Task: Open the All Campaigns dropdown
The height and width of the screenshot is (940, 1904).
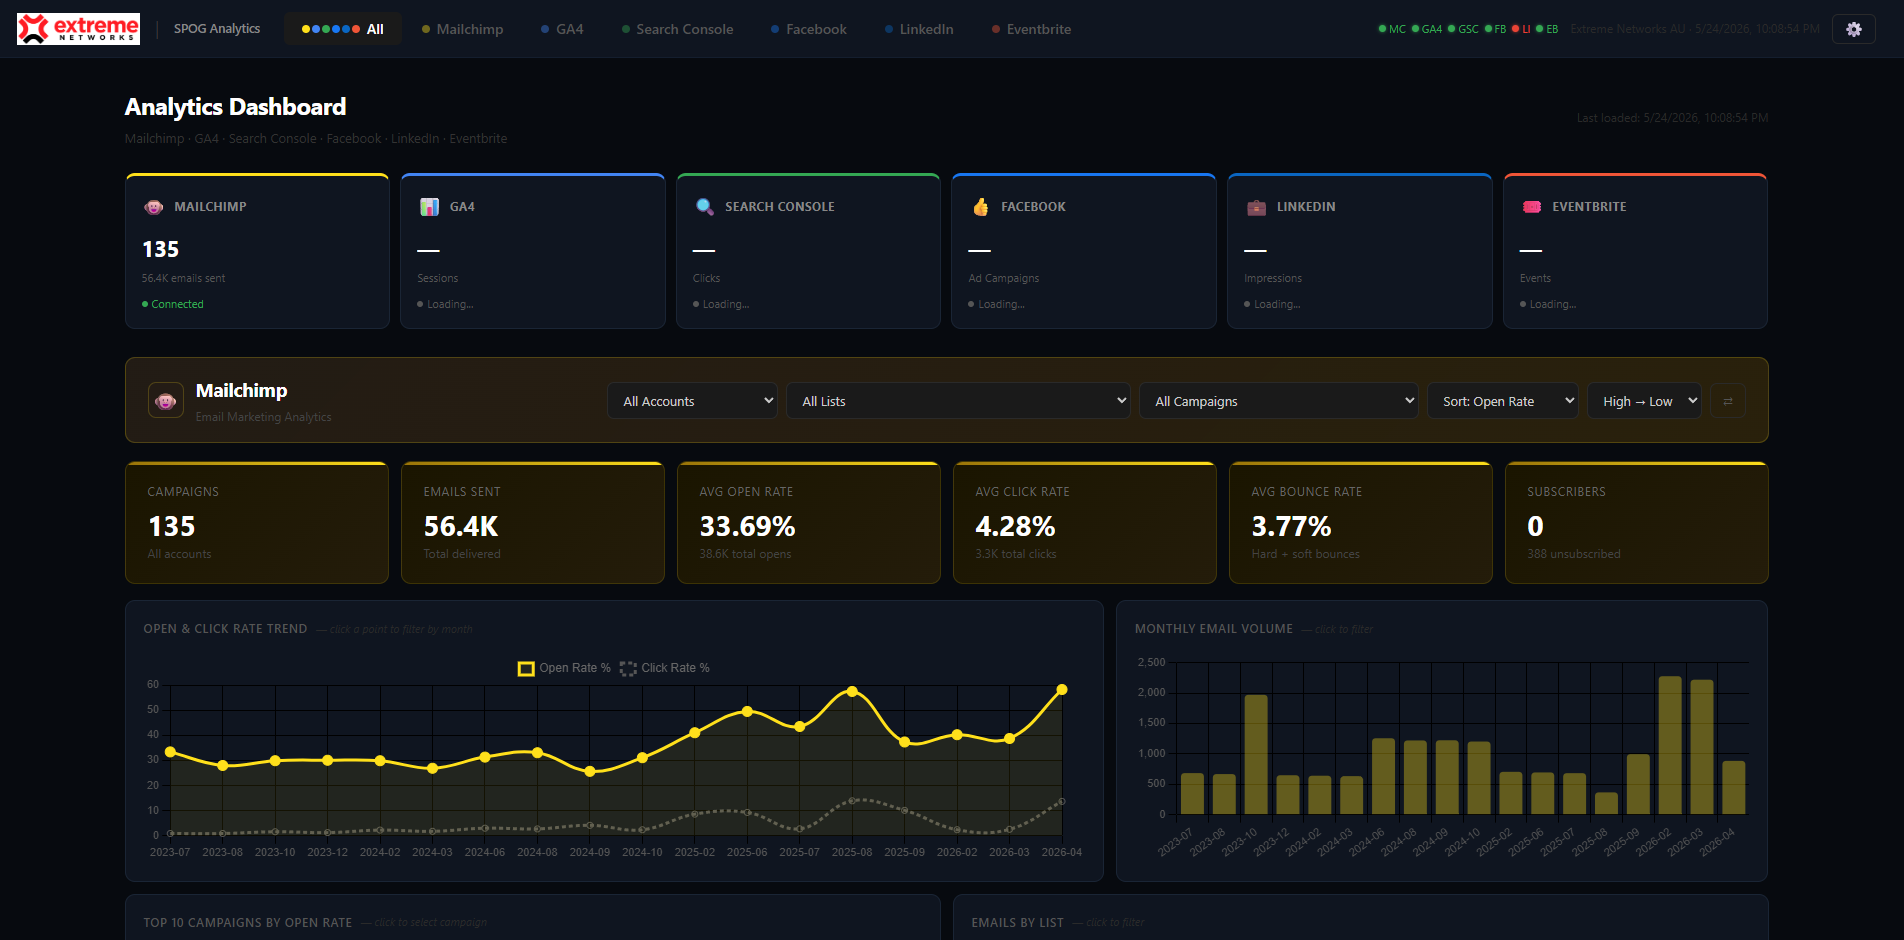Action: pos(1278,401)
